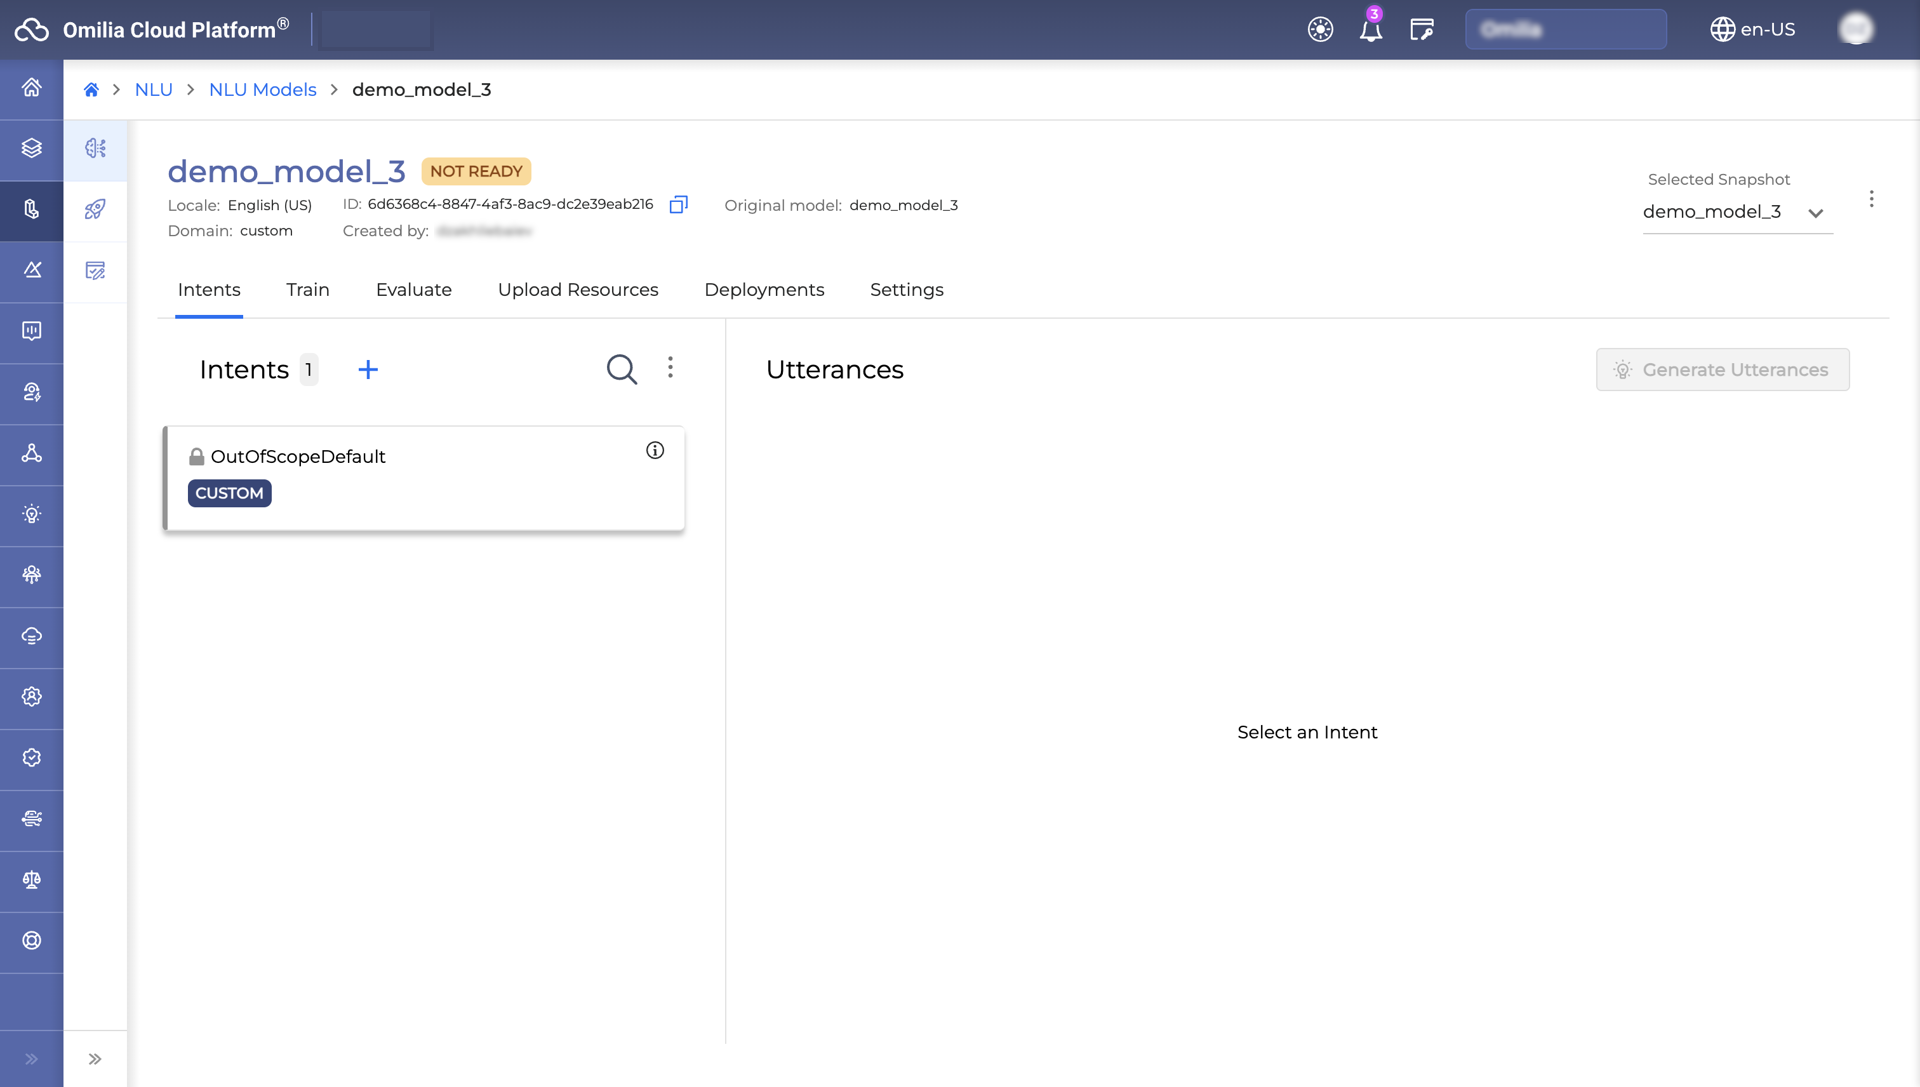The height and width of the screenshot is (1087, 1920).
Task: Click the OutOfScopeDefault info icon
Action: click(655, 451)
